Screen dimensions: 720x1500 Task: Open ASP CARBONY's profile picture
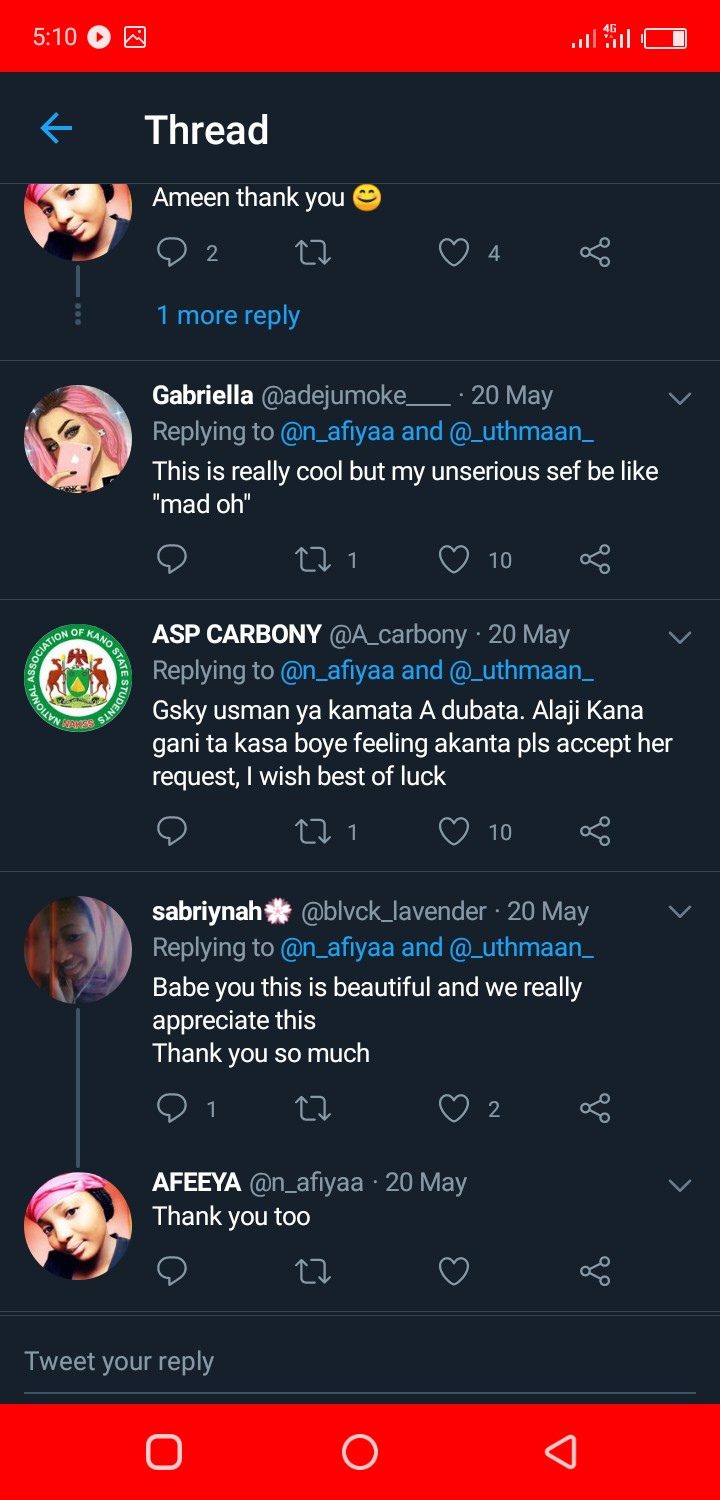point(77,678)
